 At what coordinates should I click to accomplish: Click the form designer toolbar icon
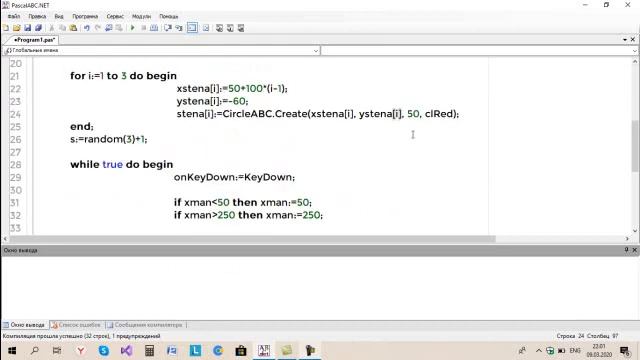206,28
